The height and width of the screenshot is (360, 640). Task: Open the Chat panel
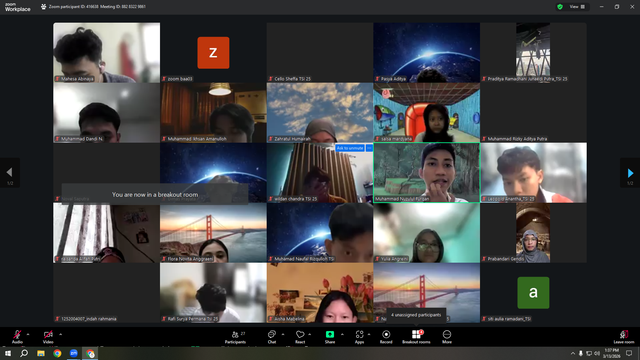(272, 337)
